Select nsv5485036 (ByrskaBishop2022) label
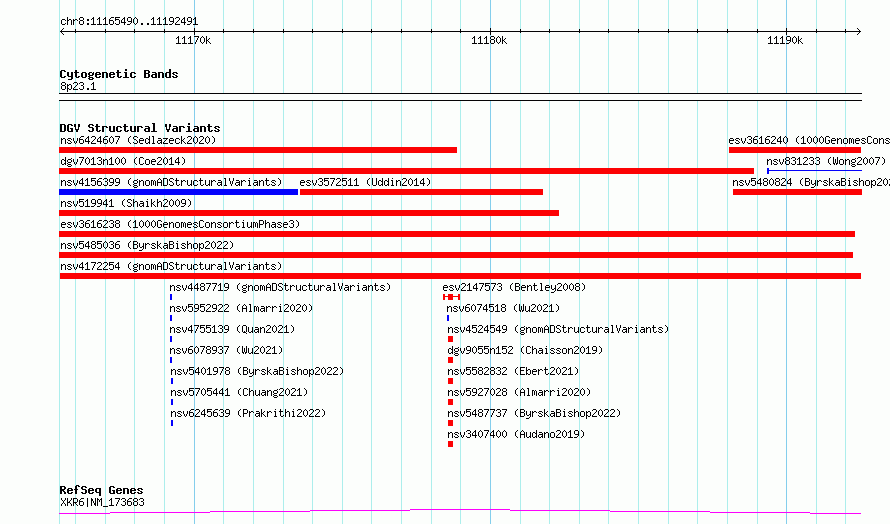Image resolution: width=890 pixels, height=524 pixels. pyautogui.click(x=147, y=245)
